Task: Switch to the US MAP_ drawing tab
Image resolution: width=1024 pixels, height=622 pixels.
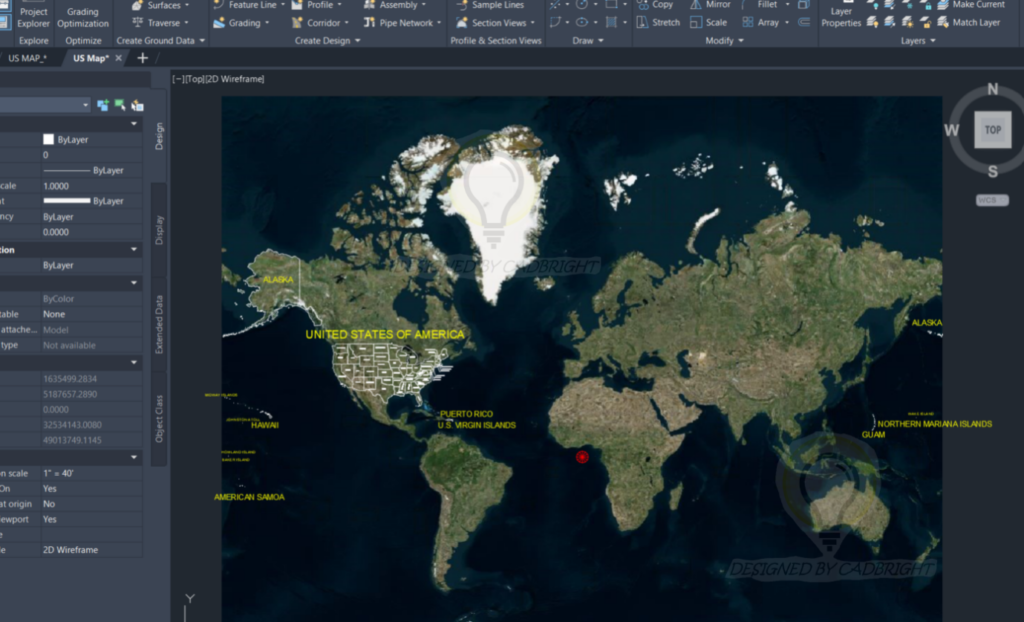Action: (x=28, y=58)
